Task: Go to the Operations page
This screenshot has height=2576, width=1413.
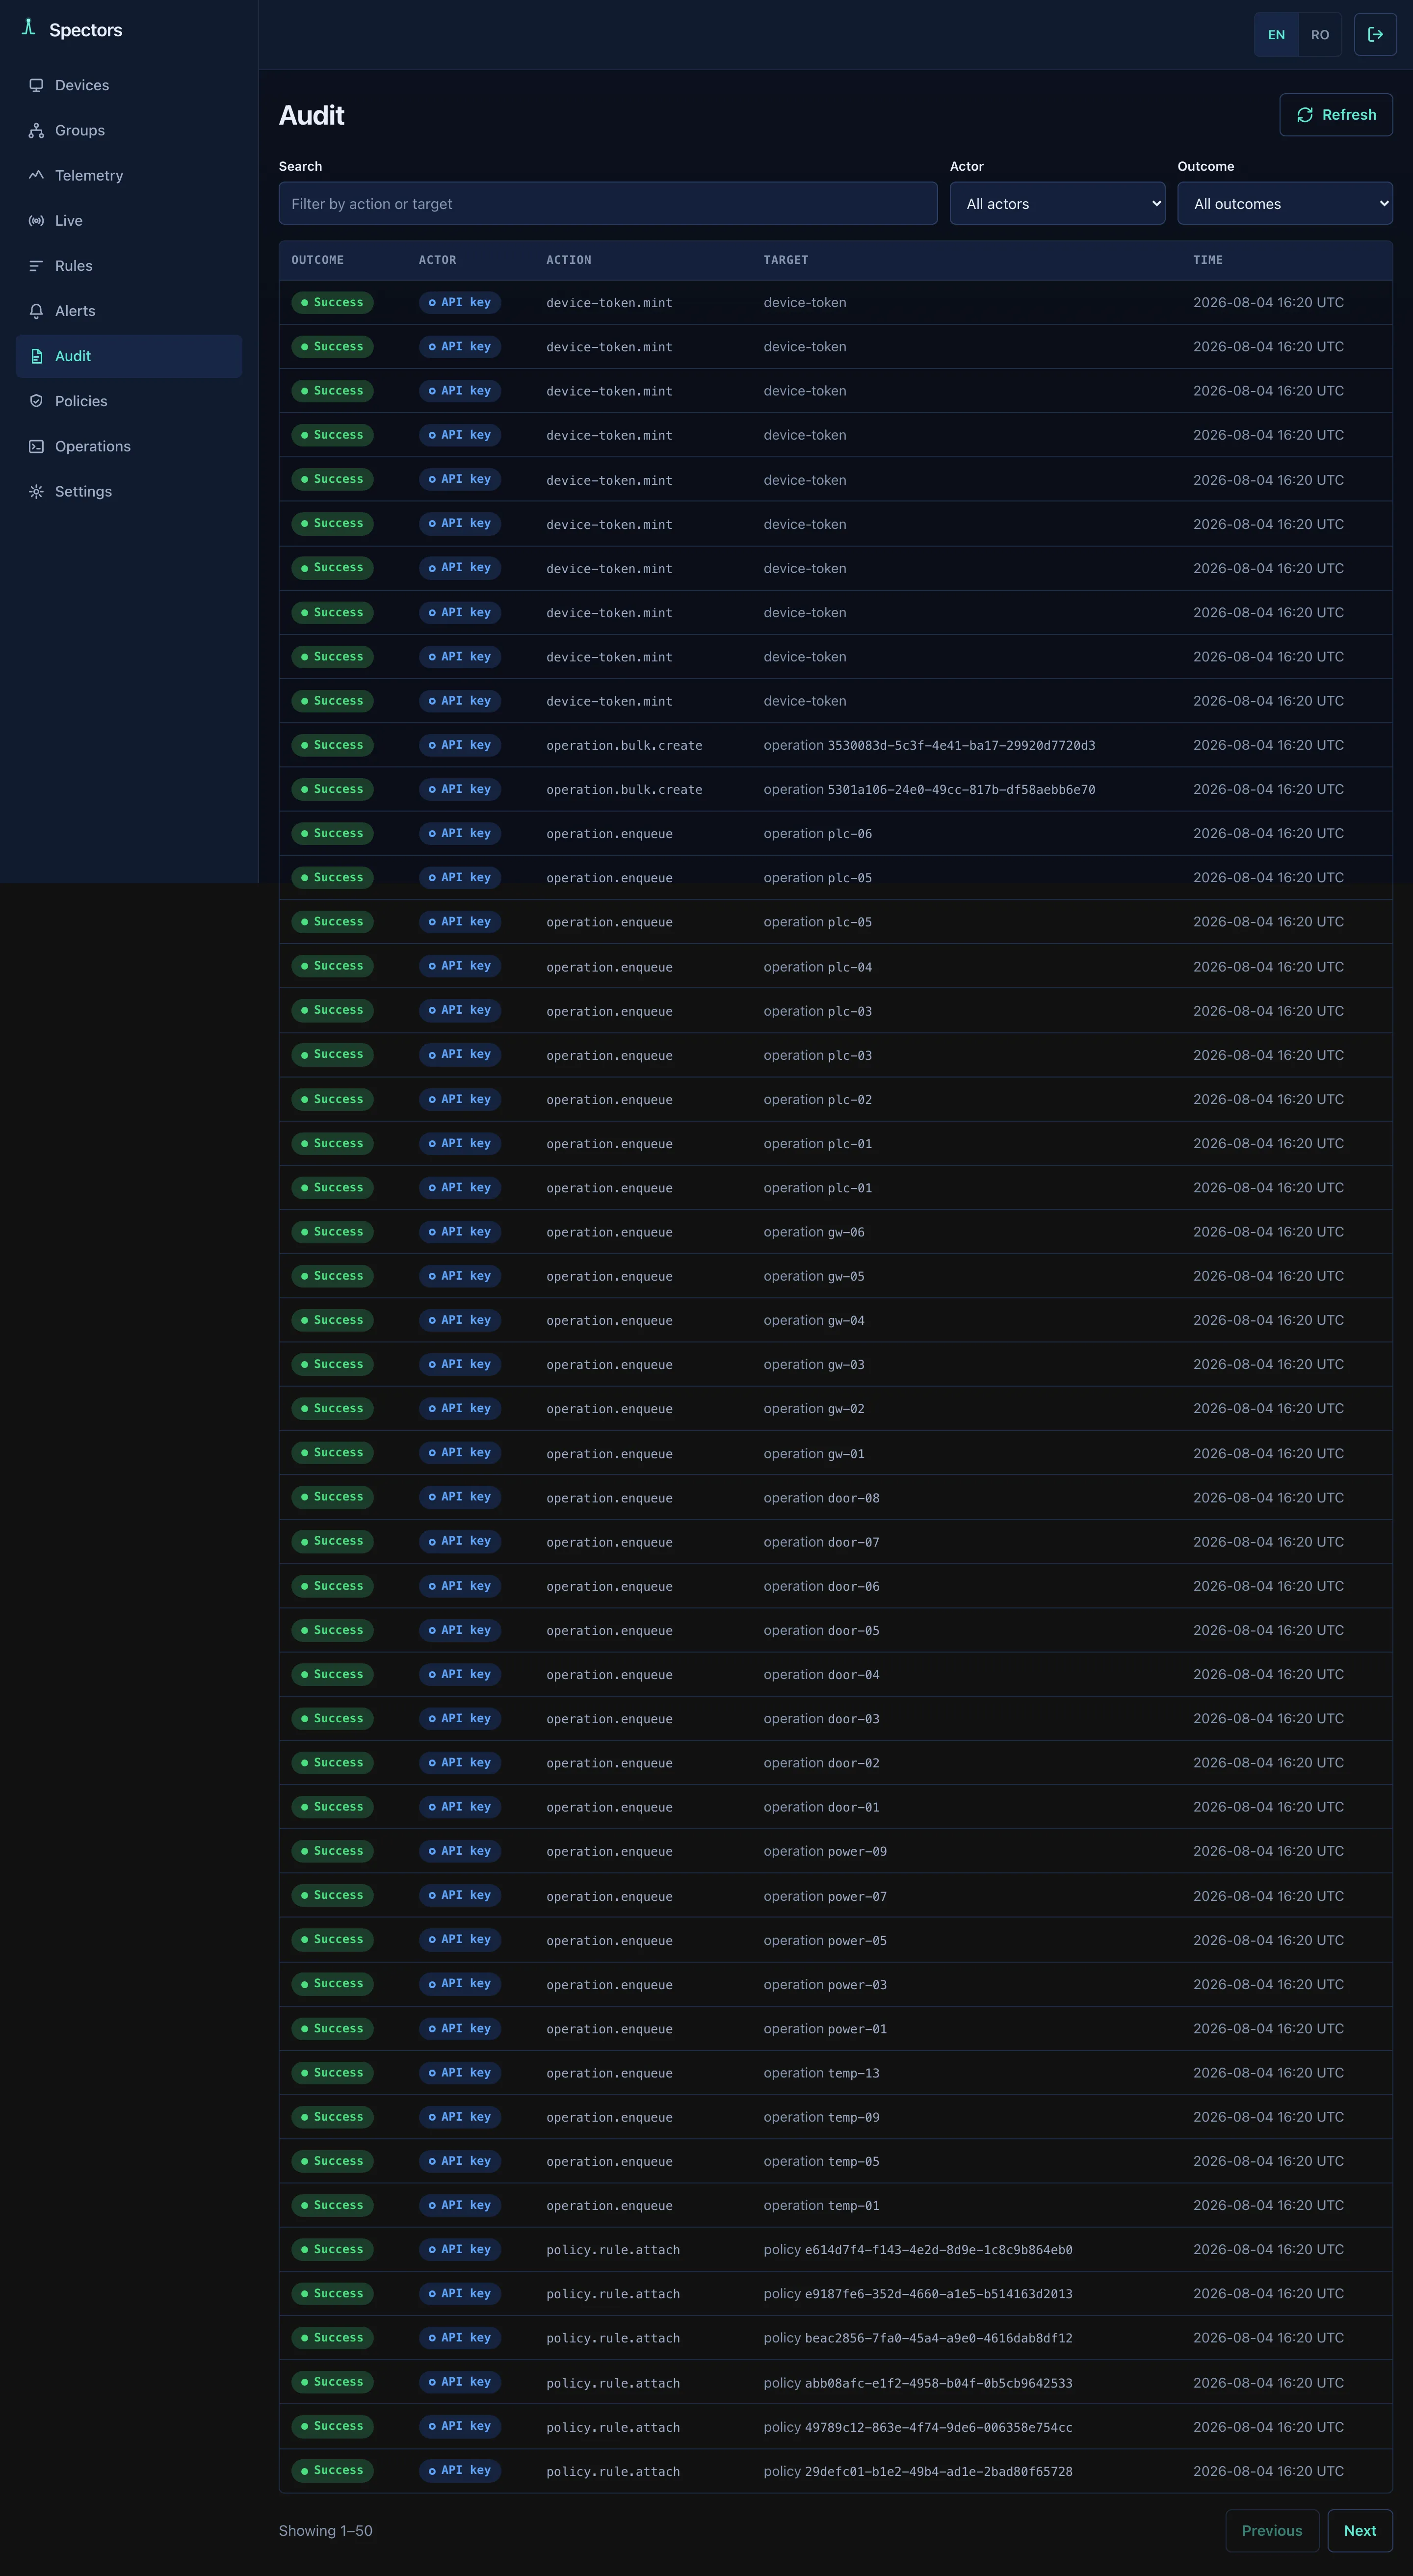Action: (129, 446)
